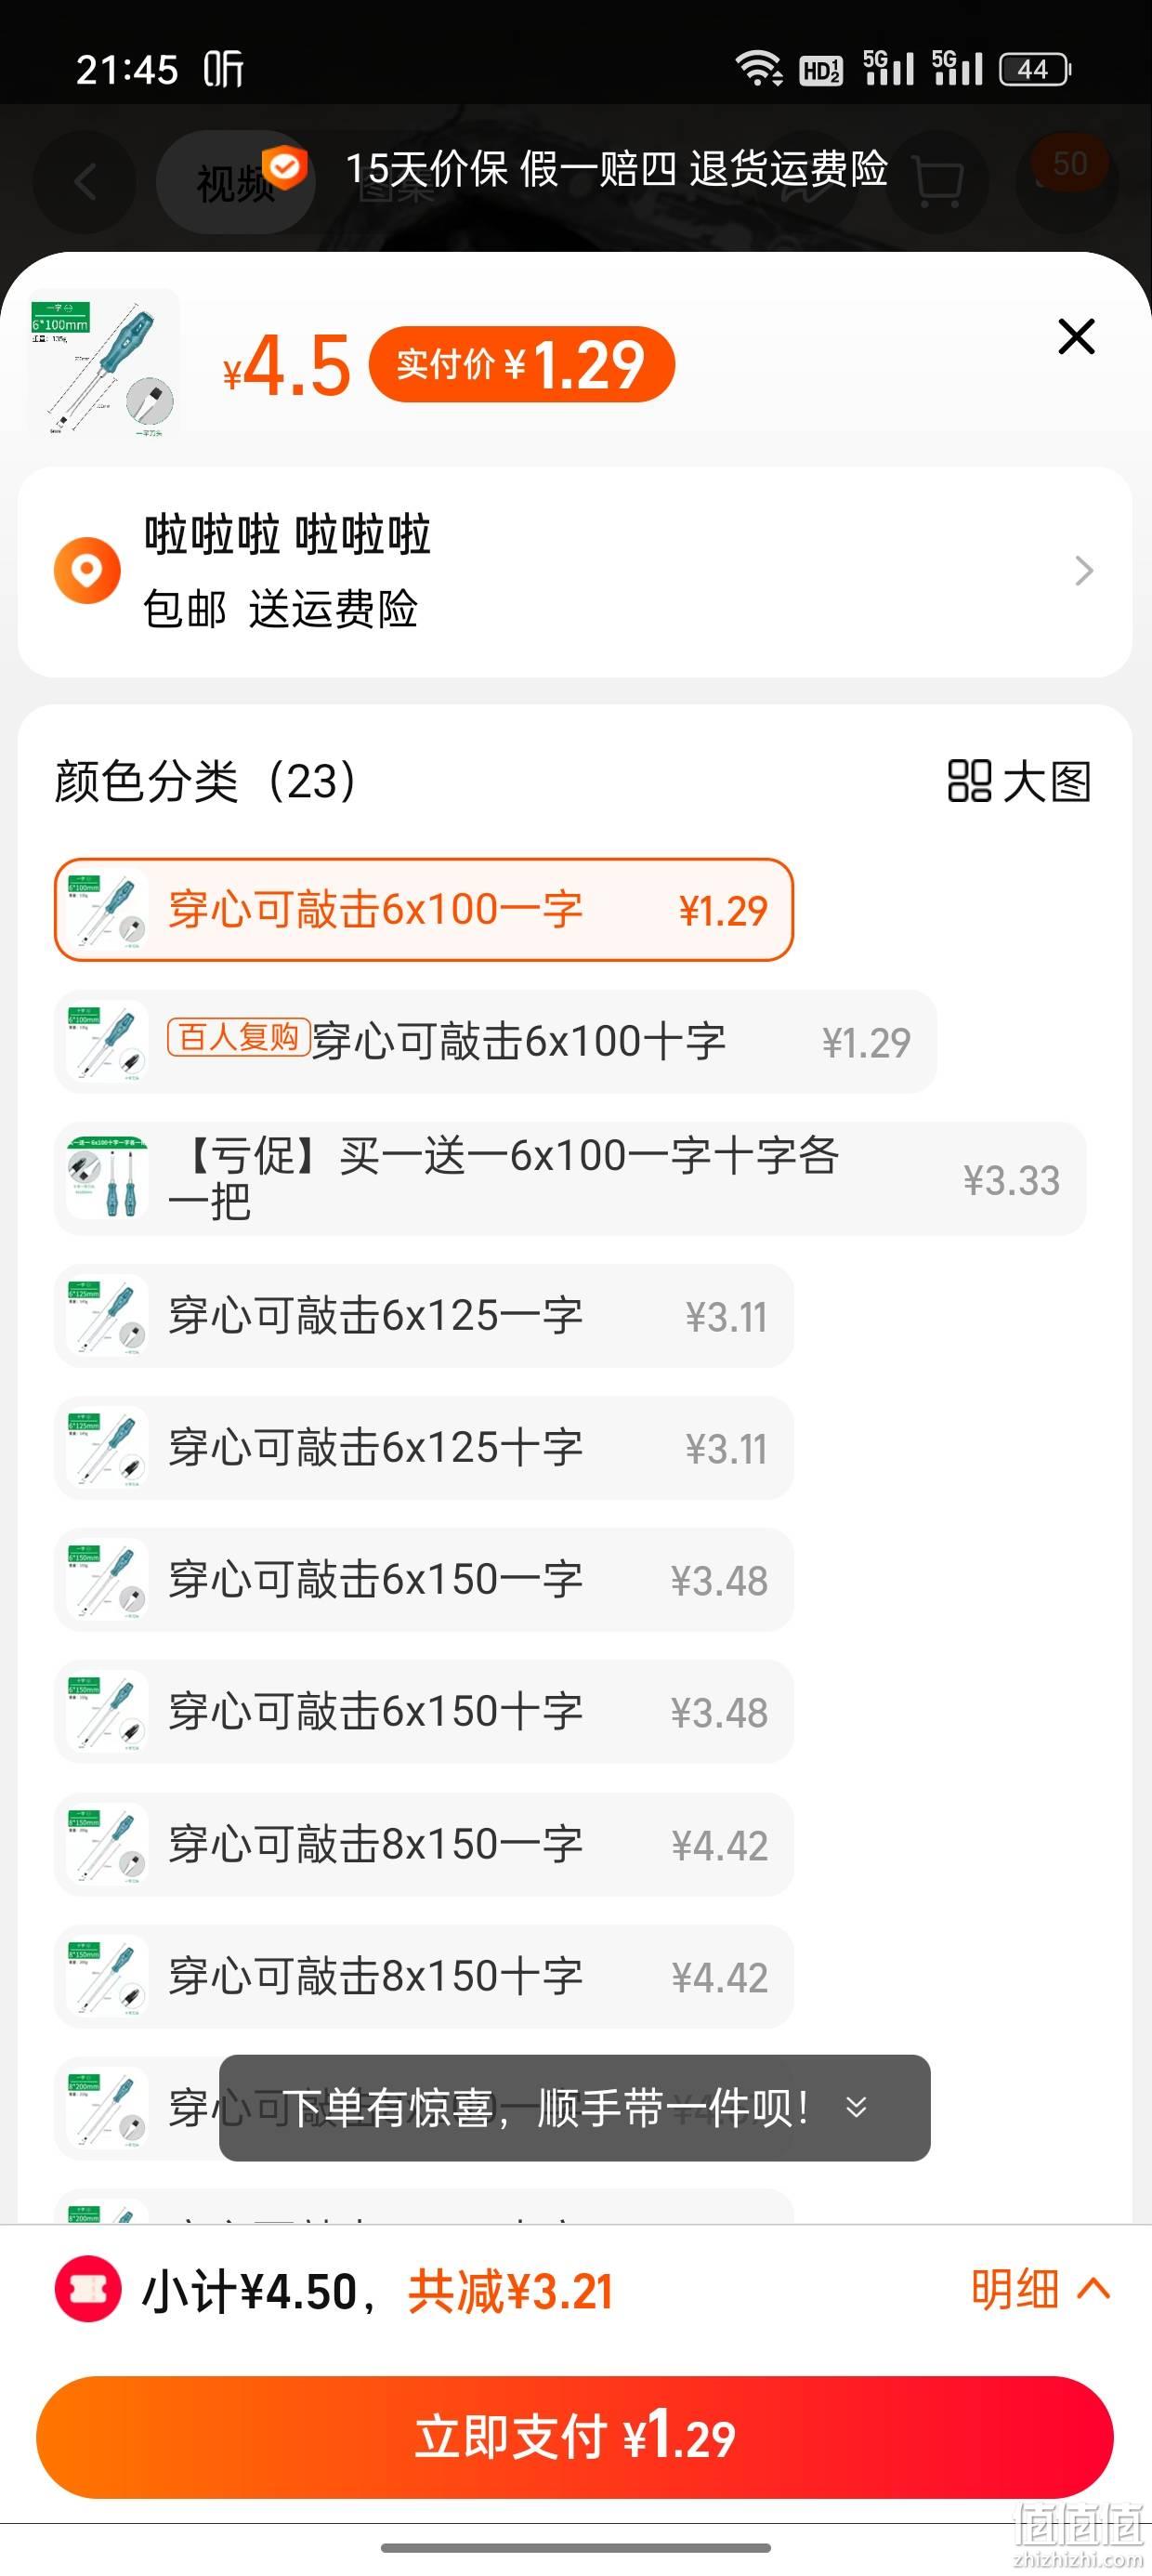Tap the orange location pin icon
1152x2576 pixels.
click(87, 570)
